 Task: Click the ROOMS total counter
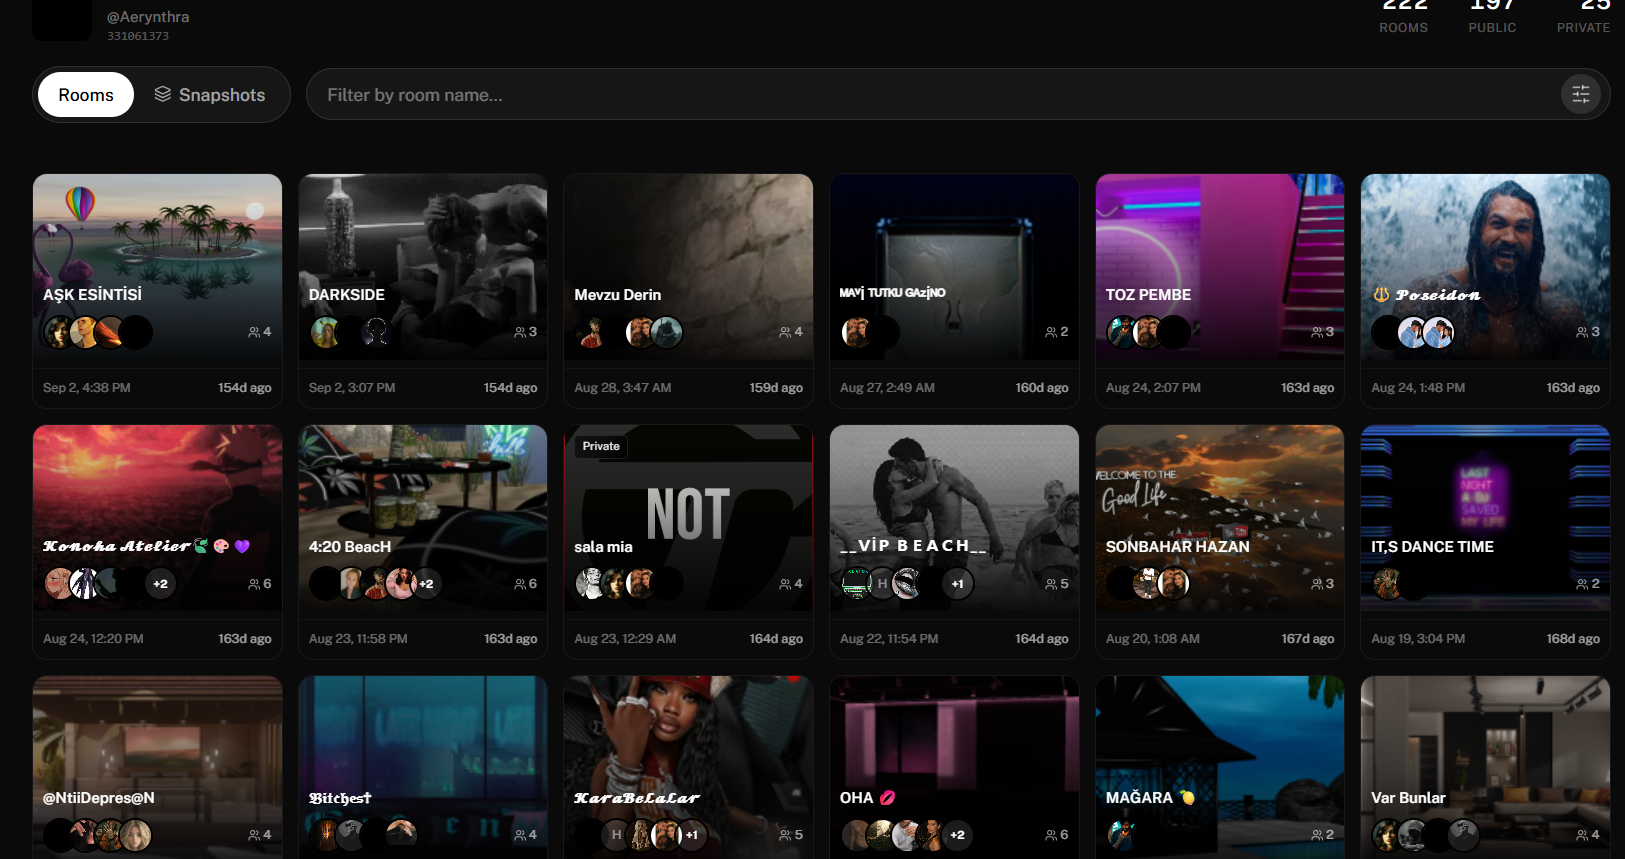coord(1404,18)
